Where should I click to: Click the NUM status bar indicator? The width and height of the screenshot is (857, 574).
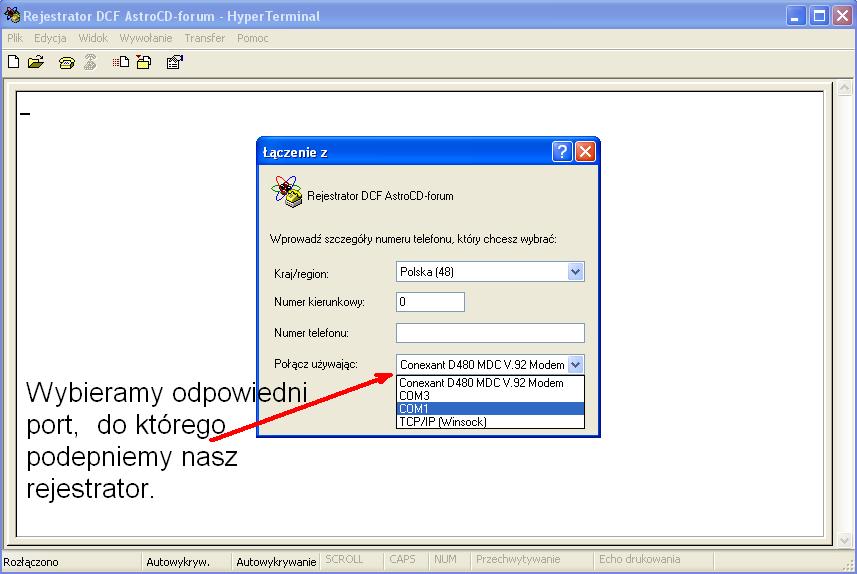pos(445,559)
